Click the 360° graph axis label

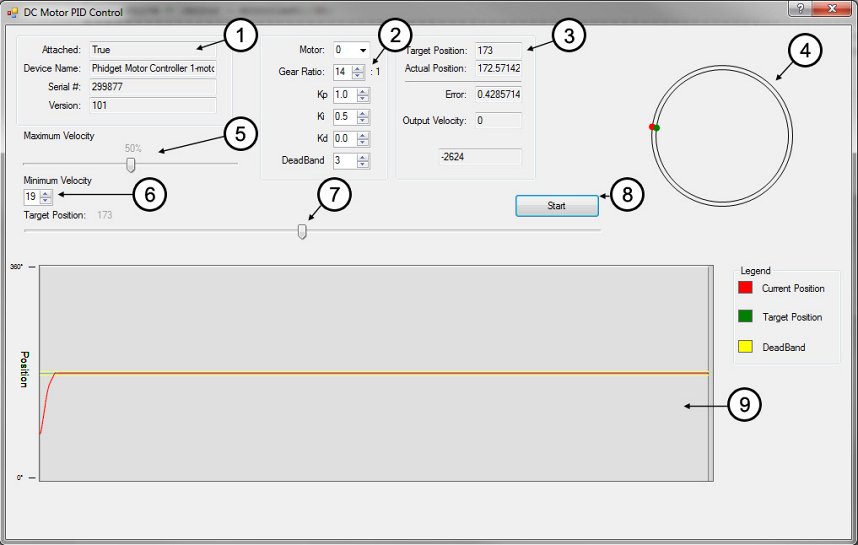[x=16, y=266]
